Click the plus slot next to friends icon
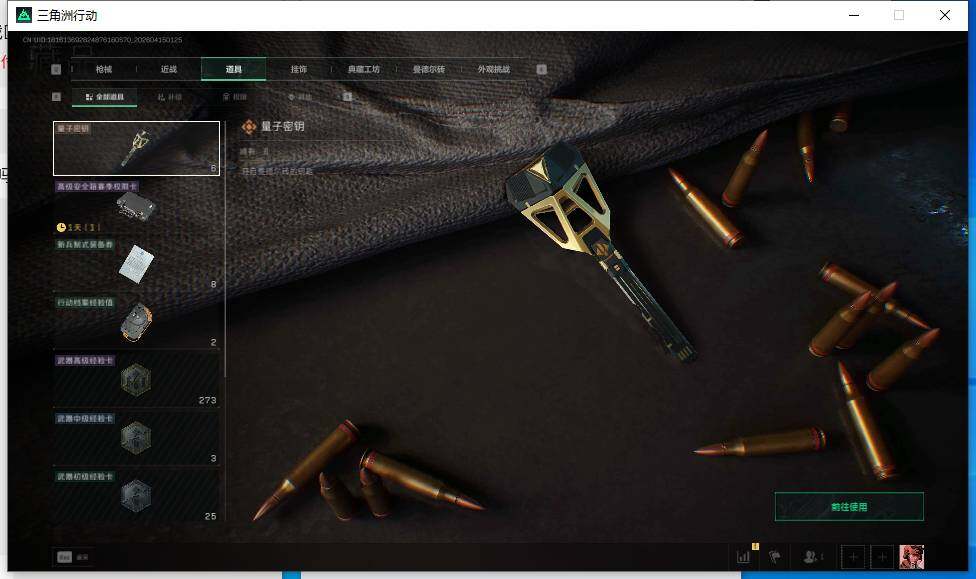This screenshot has width=976, height=579. pyautogui.click(x=853, y=557)
